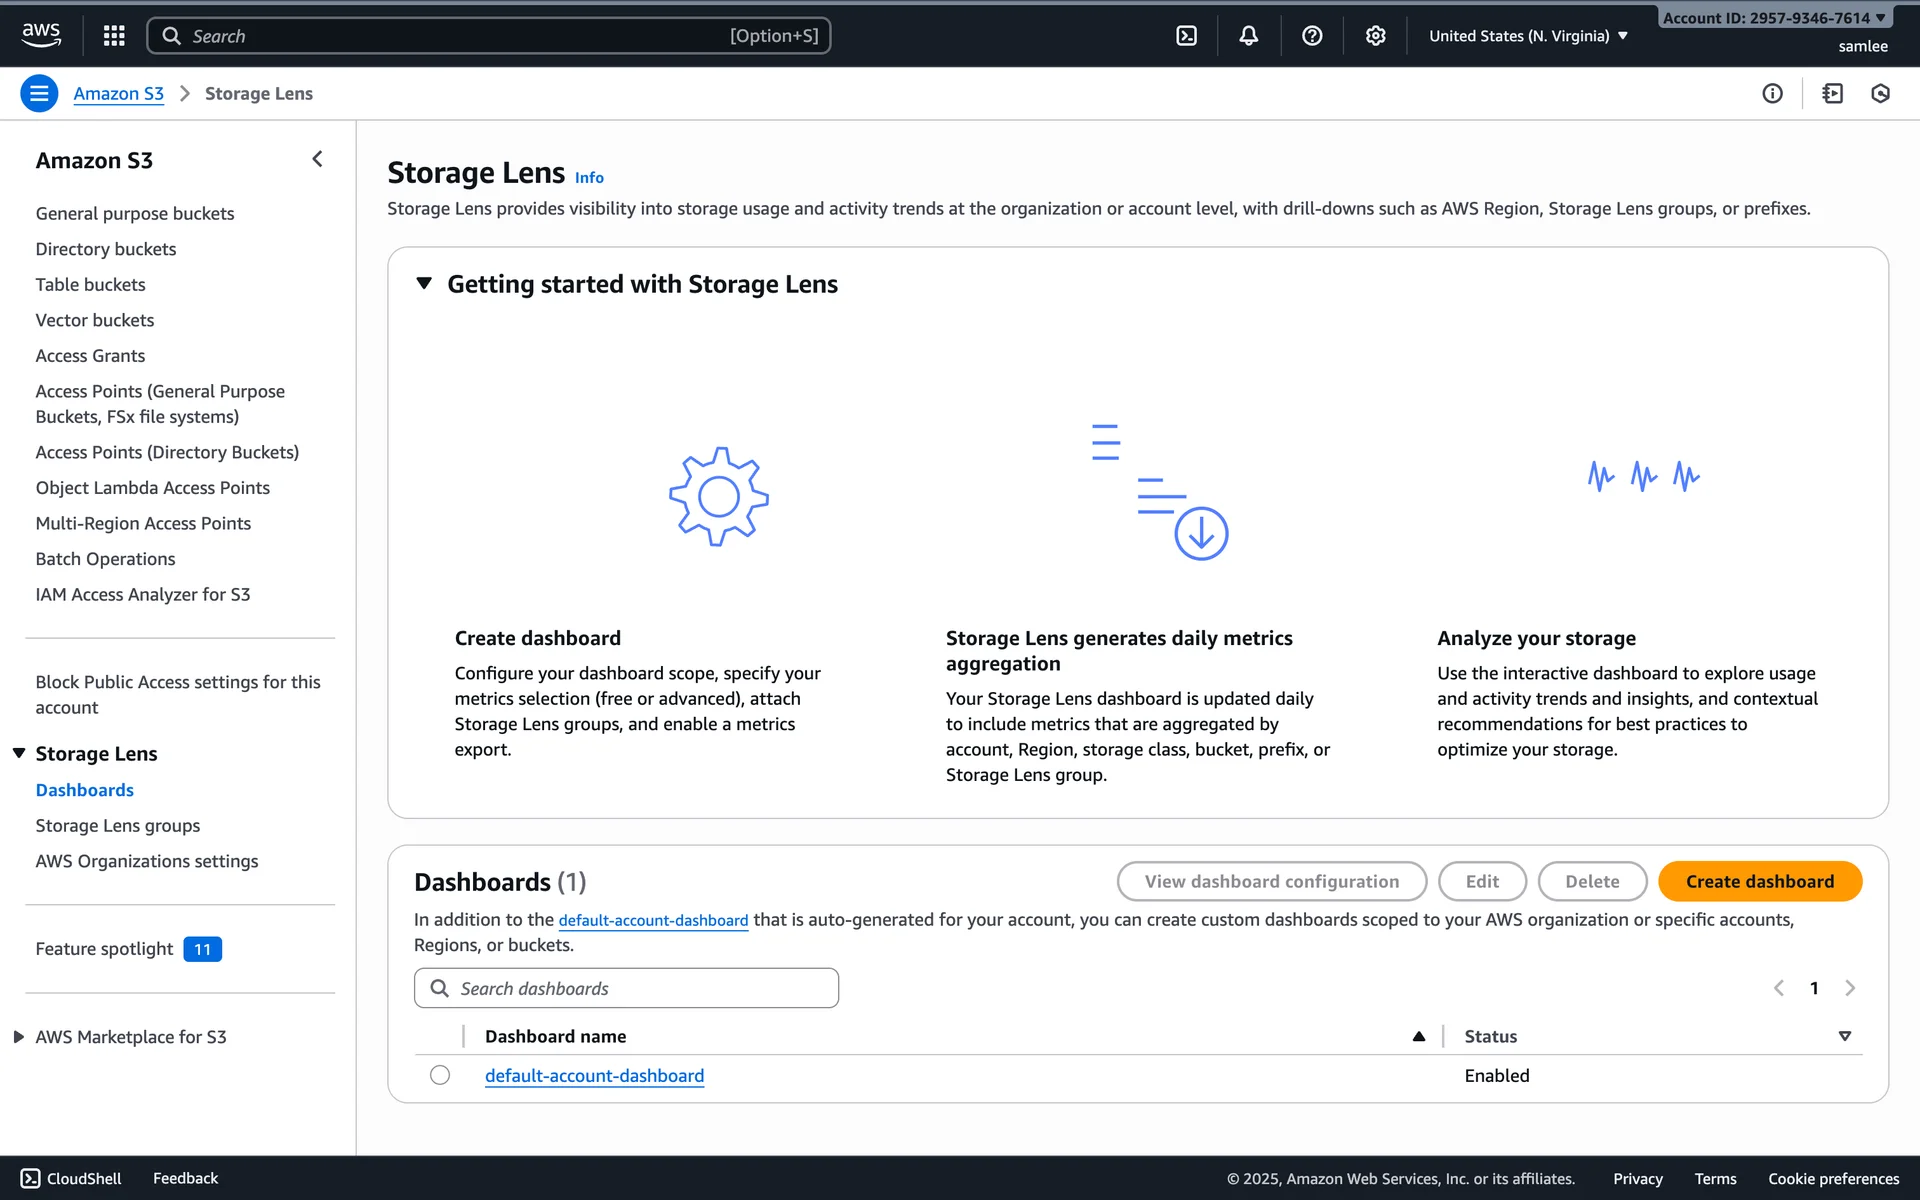Image resolution: width=1920 pixels, height=1200 pixels.
Task: Click the AWS logo home icon
Action: pyautogui.click(x=41, y=35)
